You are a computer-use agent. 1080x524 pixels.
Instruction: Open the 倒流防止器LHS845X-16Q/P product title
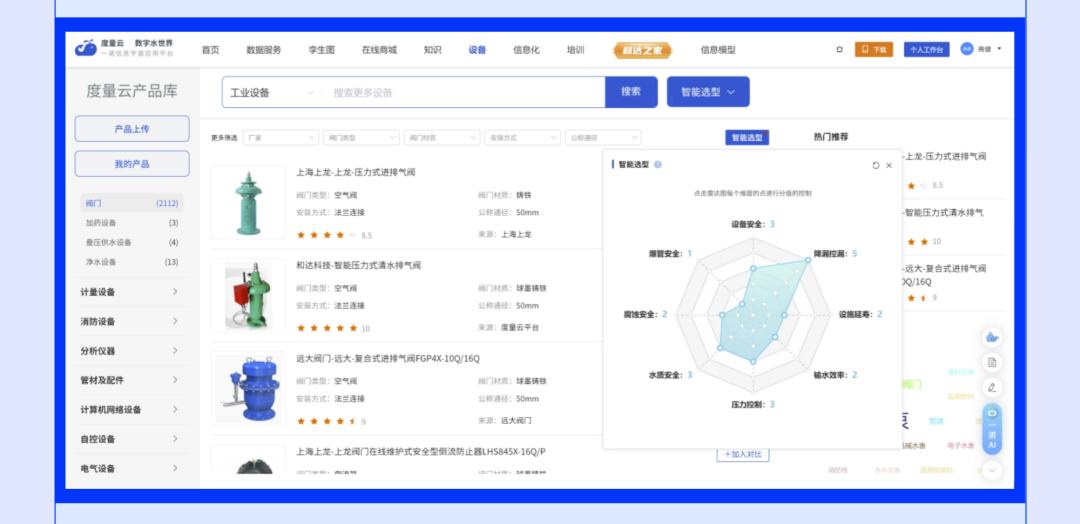[x=421, y=452]
